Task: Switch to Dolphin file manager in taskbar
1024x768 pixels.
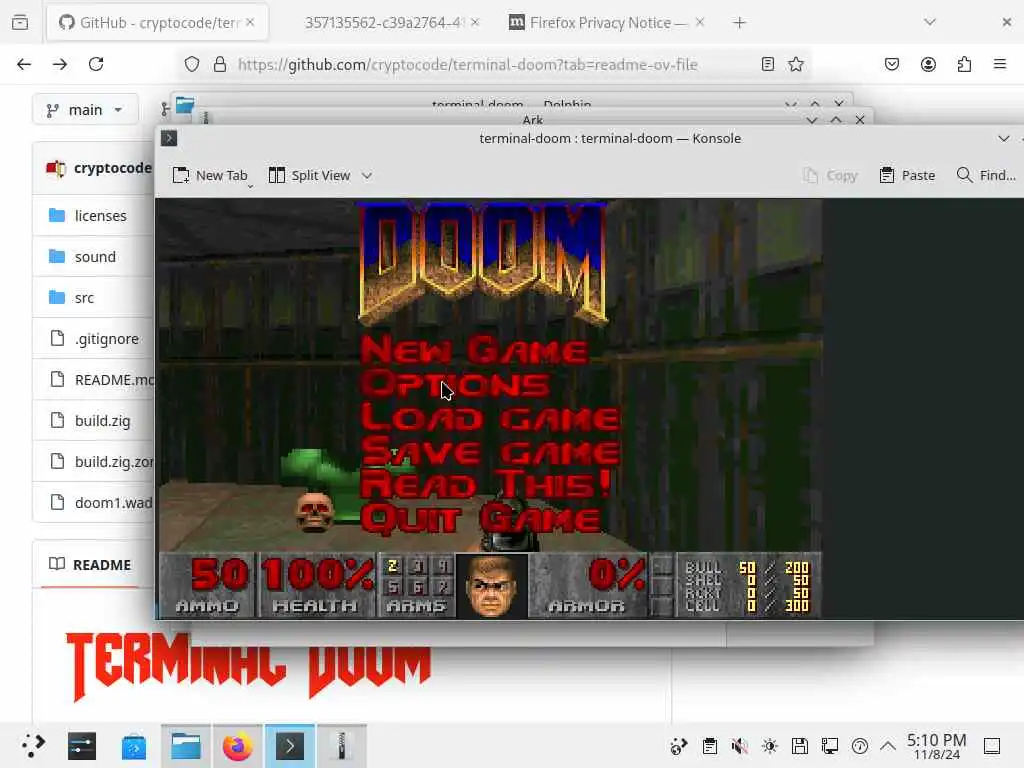Action: [x=185, y=746]
